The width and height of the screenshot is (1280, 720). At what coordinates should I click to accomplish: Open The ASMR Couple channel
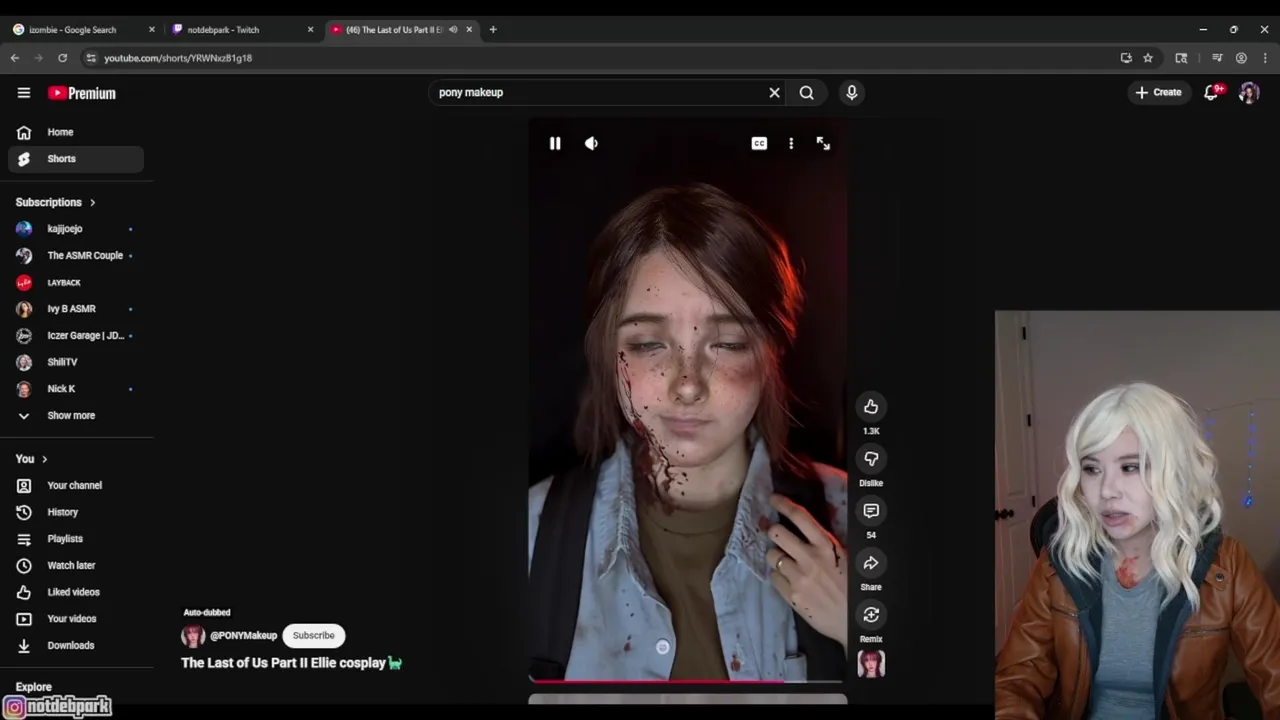[76, 255]
